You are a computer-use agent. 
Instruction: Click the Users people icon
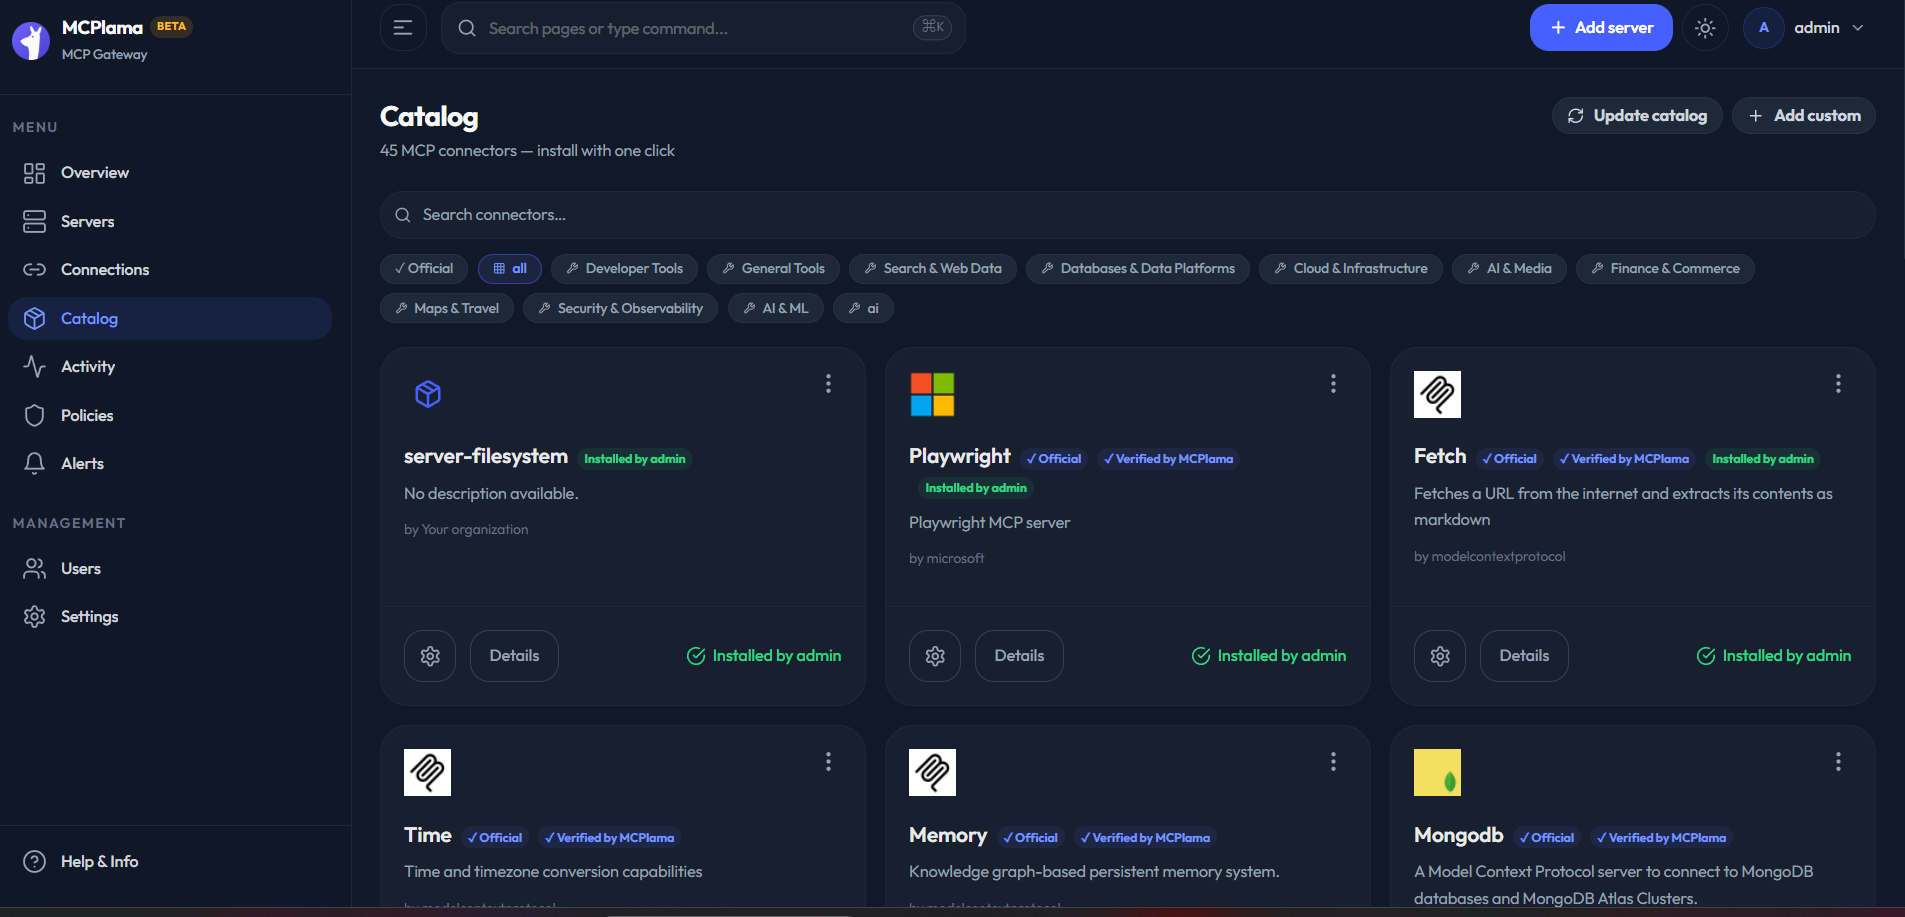pos(35,569)
